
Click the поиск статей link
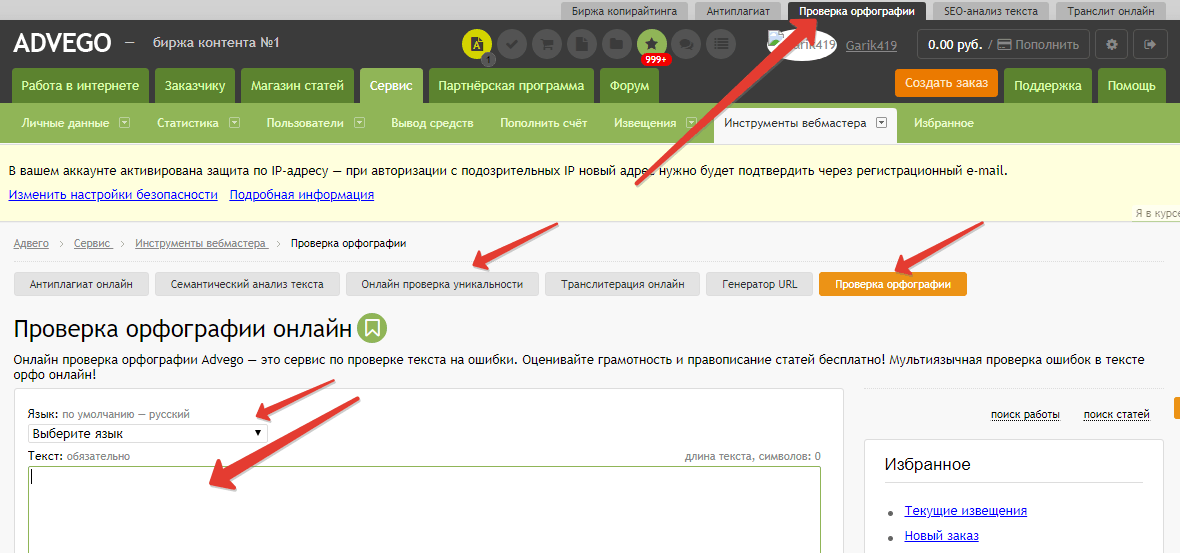[x=1116, y=414]
